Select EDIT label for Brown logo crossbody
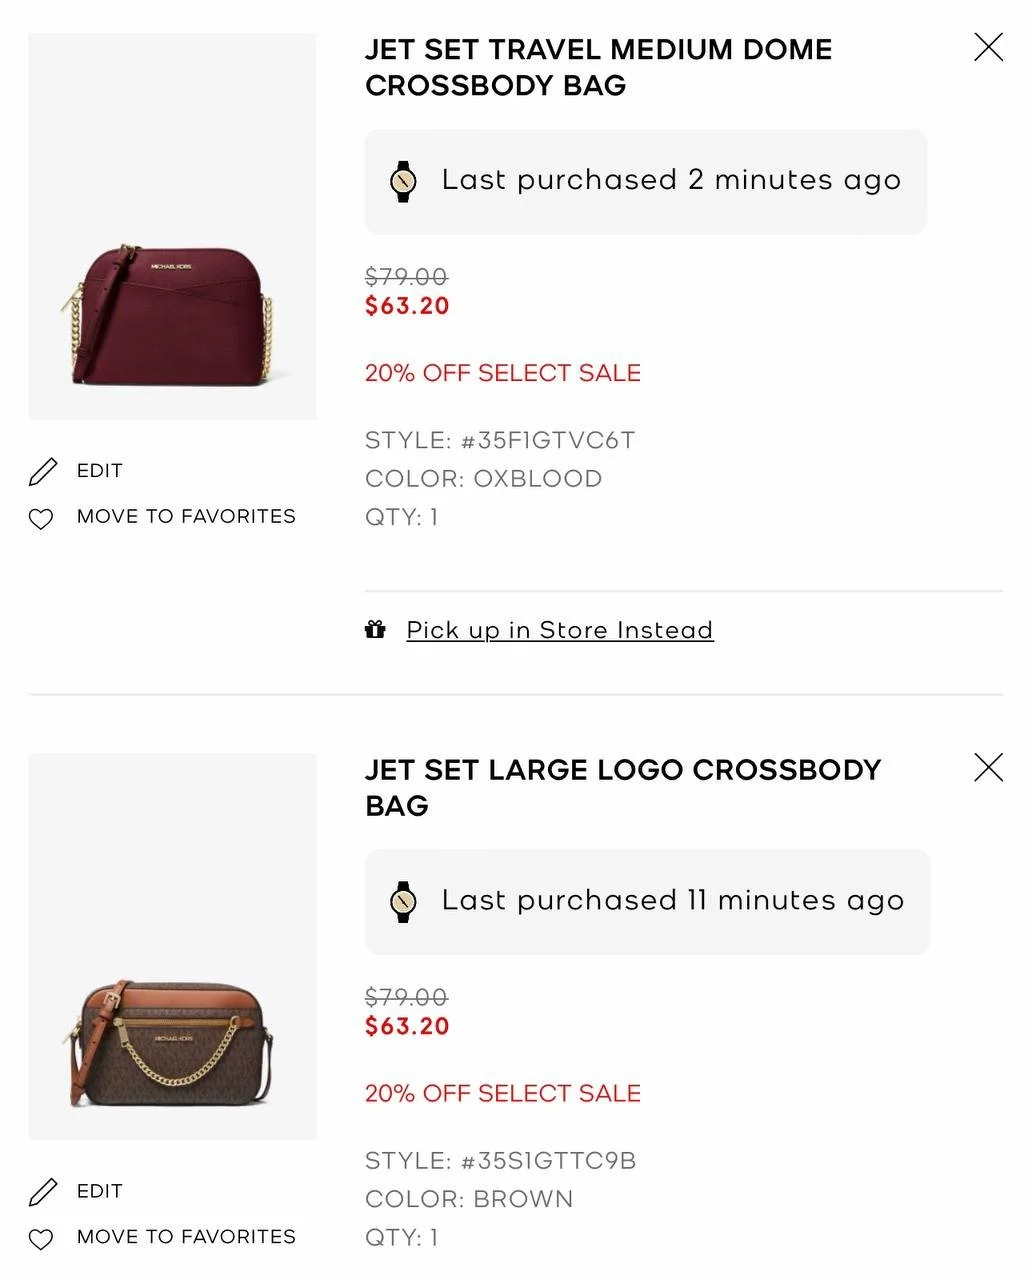The image size is (1032, 1280). coord(100,1191)
